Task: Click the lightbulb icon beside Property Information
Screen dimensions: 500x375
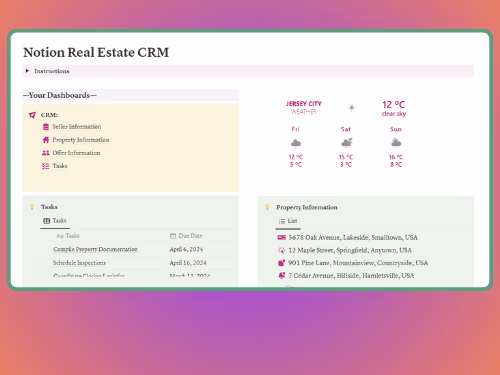Action: [x=267, y=207]
